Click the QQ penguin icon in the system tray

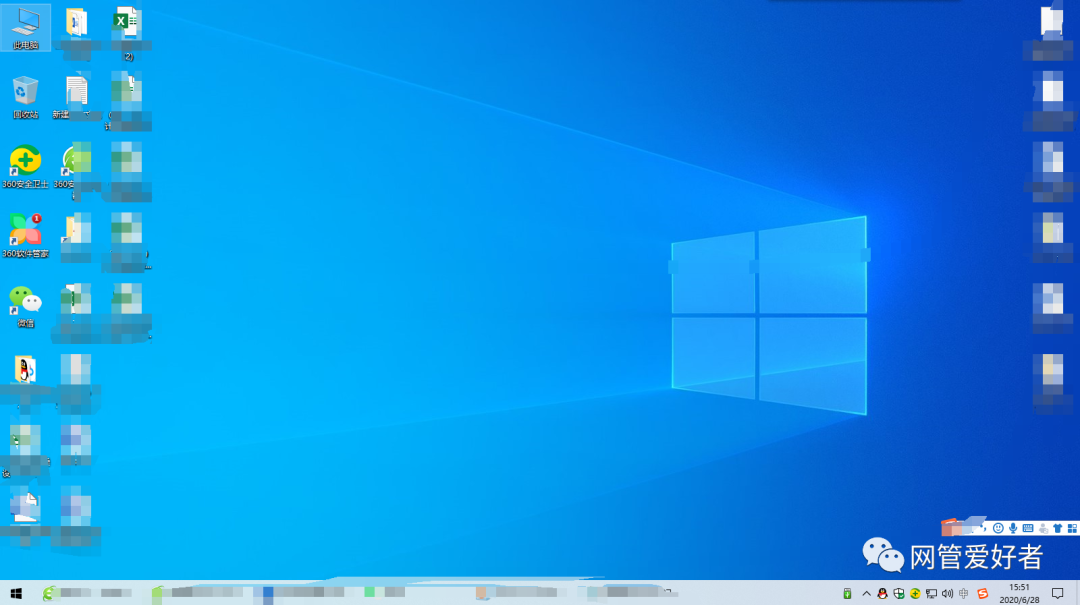tap(882, 593)
